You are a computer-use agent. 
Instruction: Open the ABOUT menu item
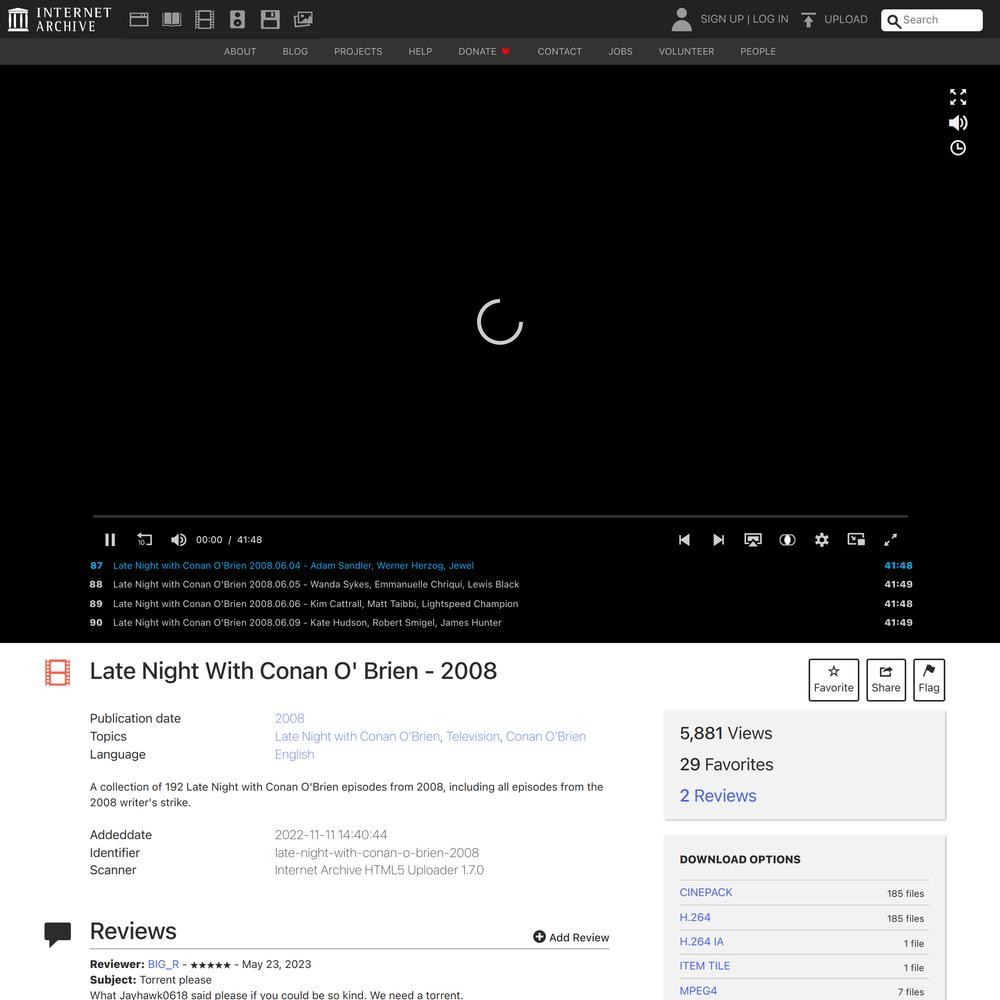[240, 52]
